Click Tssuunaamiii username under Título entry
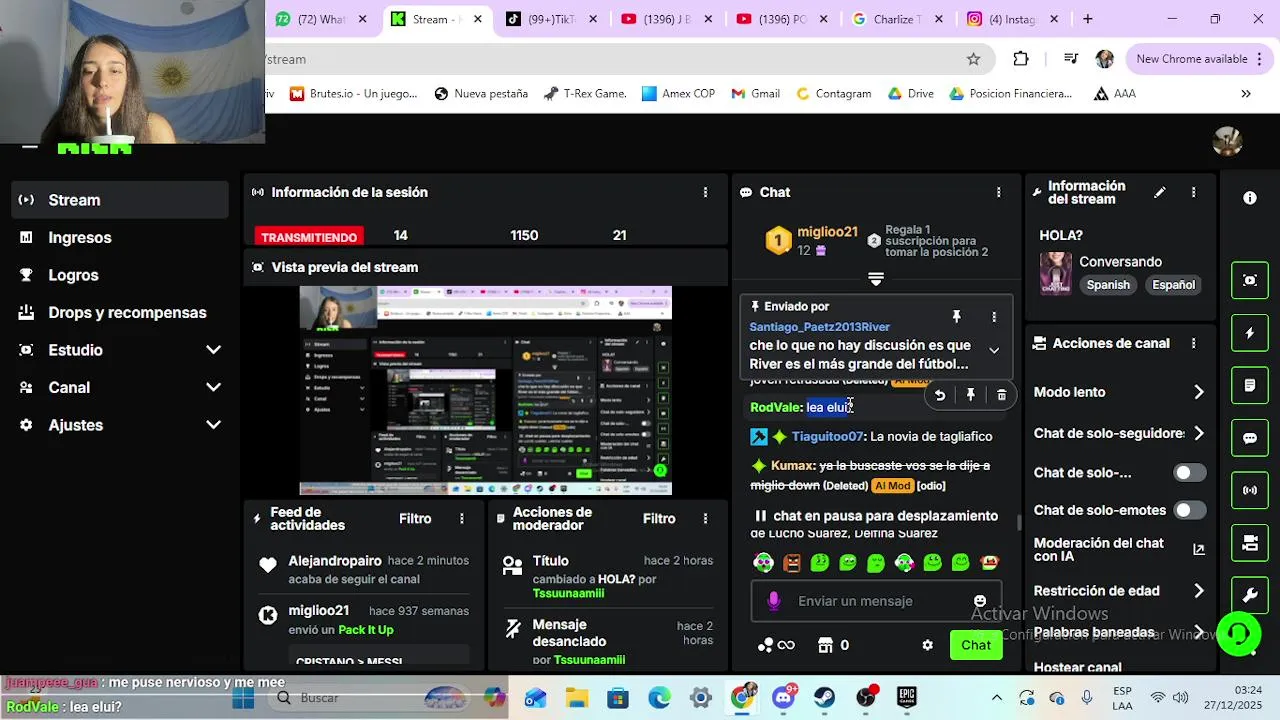The image size is (1280, 720). [568, 593]
